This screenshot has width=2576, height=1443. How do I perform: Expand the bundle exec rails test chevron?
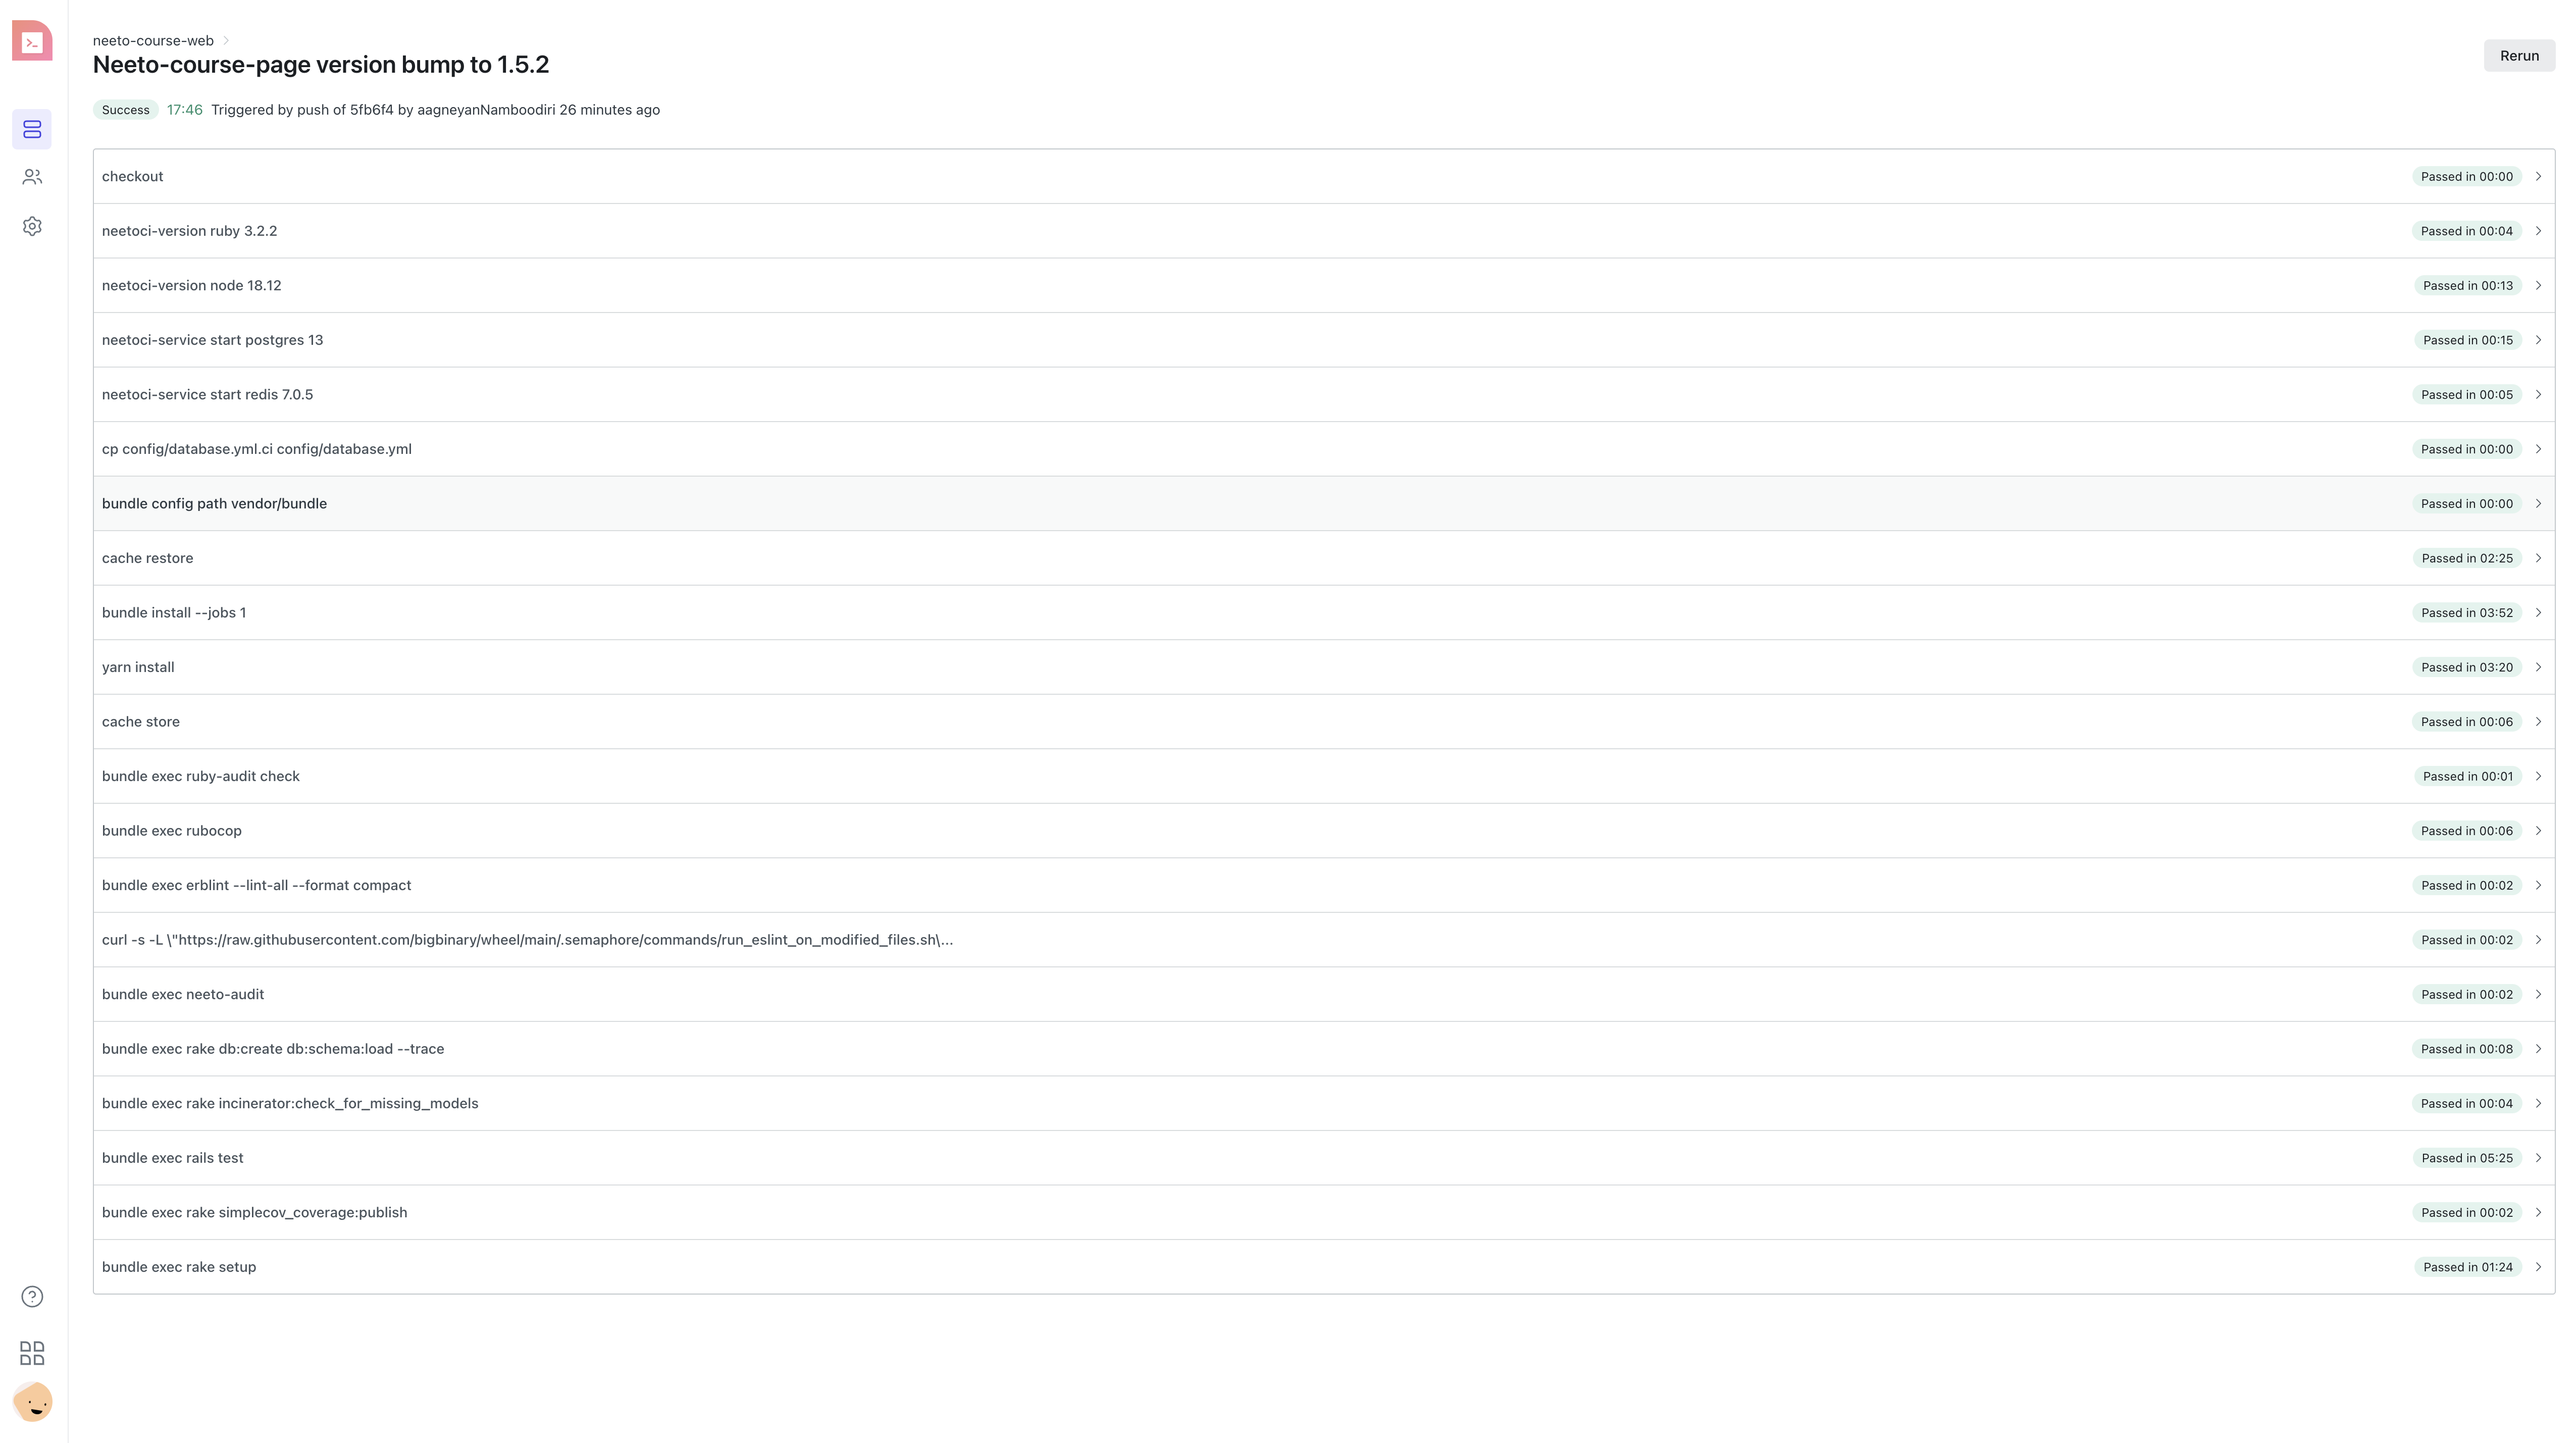click(2538, 1158)
